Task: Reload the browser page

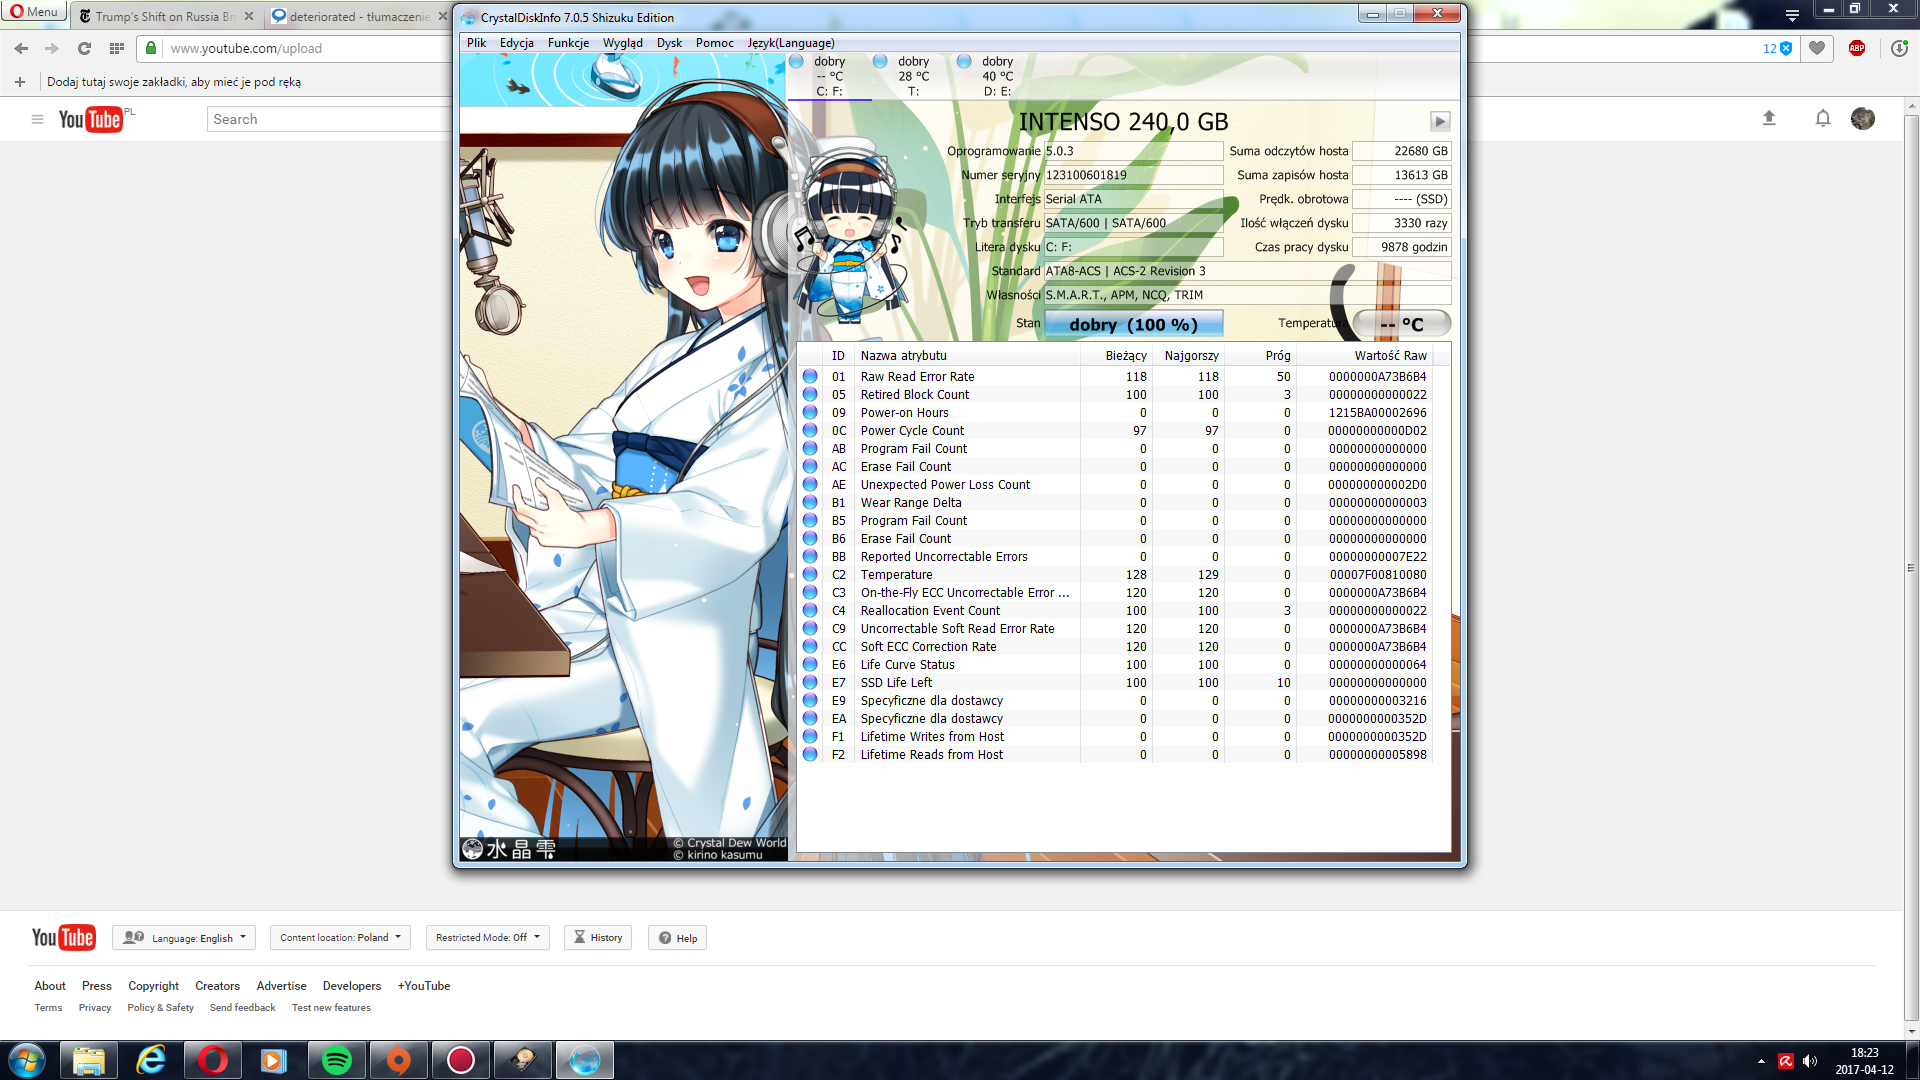Action: coord(84,48)
